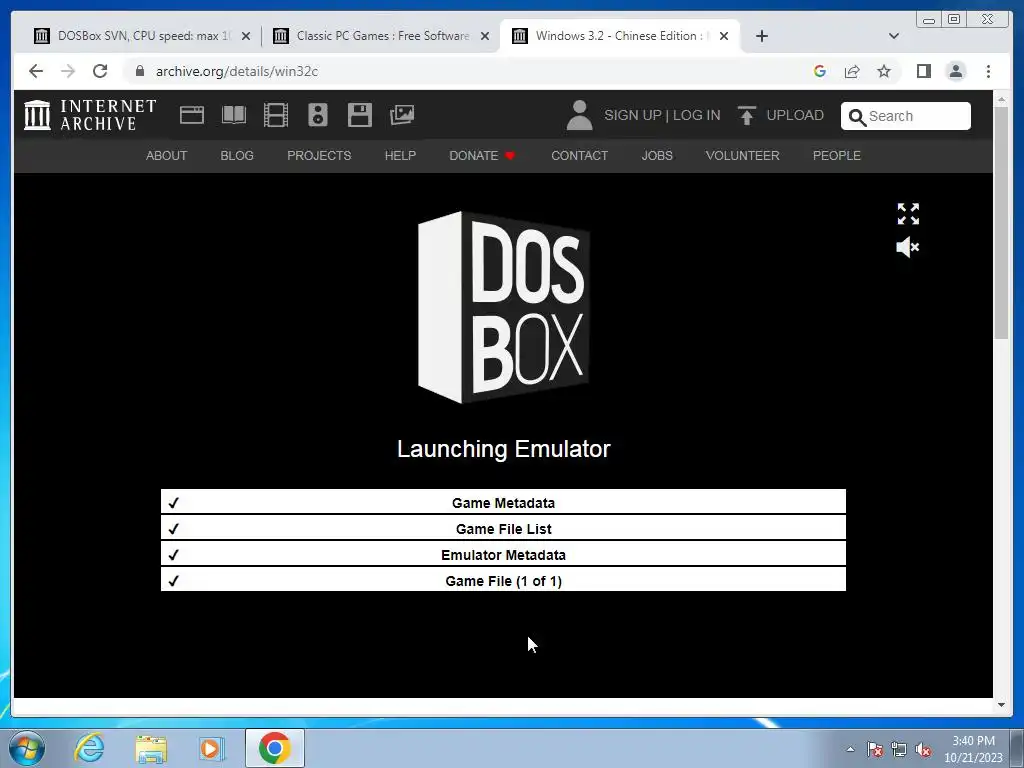This screenshot has height=768, width=1024.
Task: Open the ABOUT menu item
Action: pyautogui.click(x=167, y=155)
